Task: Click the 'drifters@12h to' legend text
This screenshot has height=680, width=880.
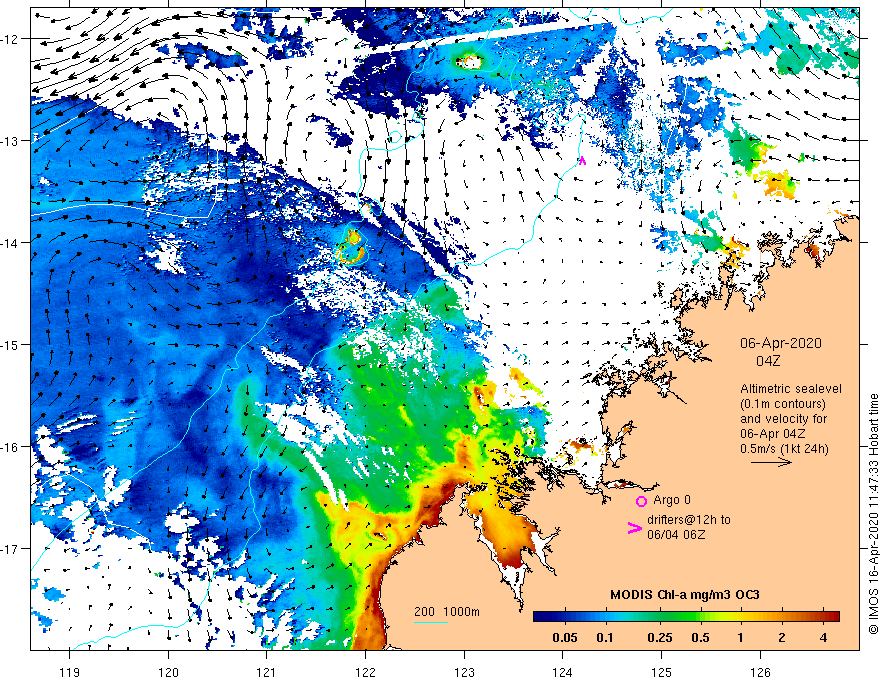Action: click(689, 520)
